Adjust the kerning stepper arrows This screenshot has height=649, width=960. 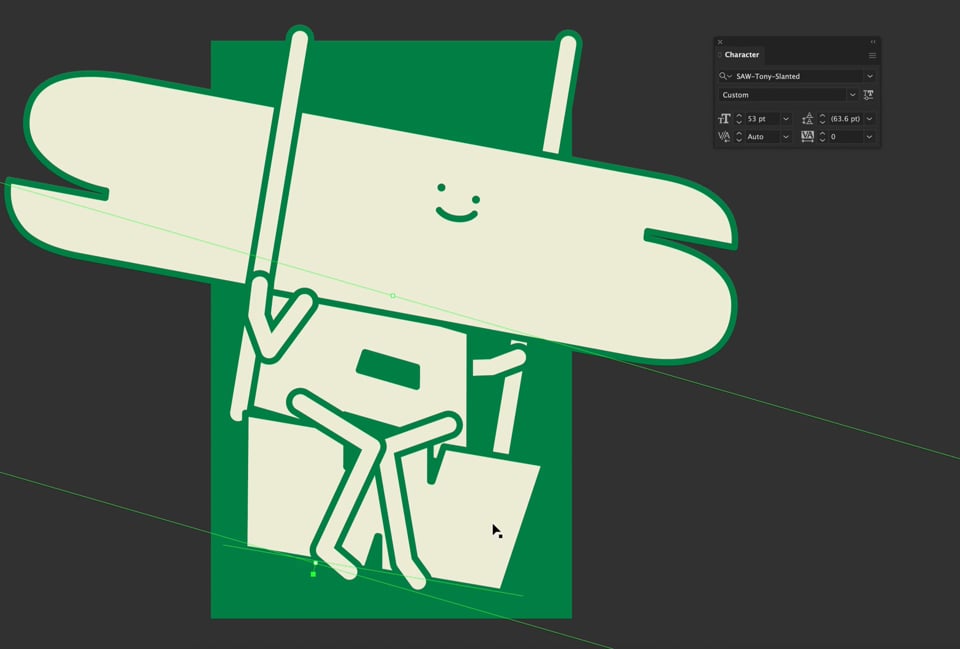[x=739, y=137]
